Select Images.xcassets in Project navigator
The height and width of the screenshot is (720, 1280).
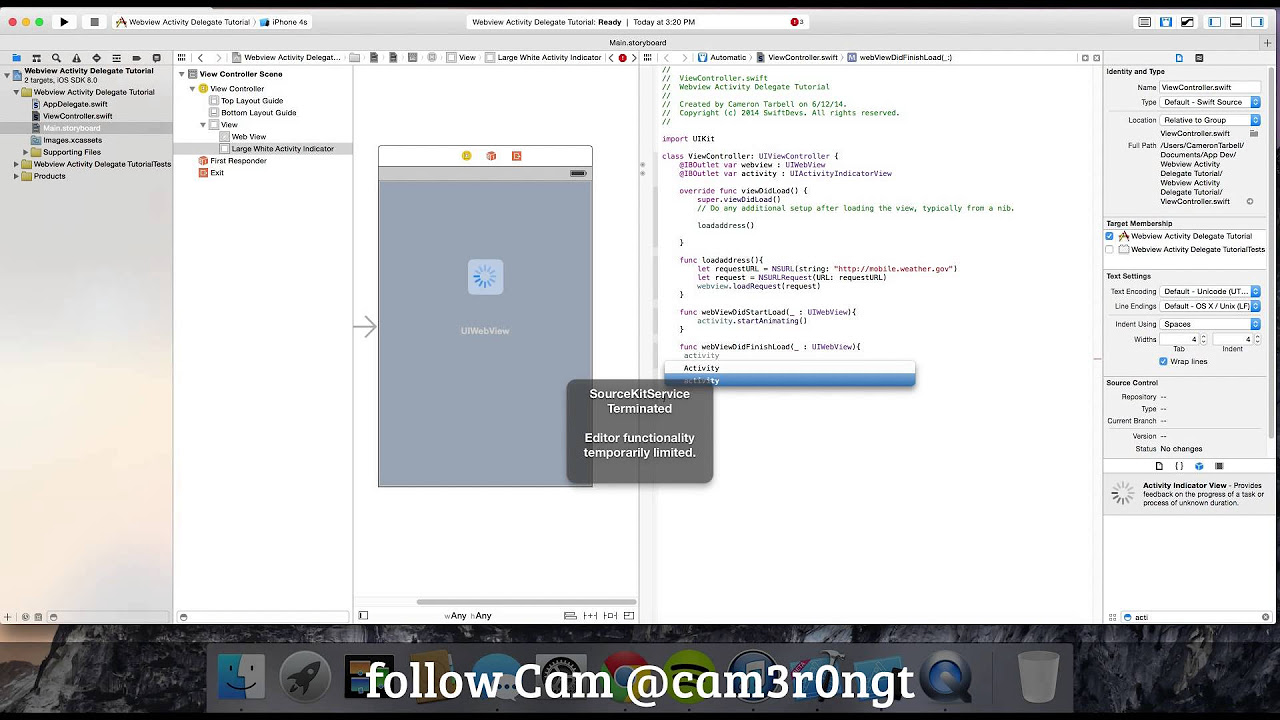pos(72,140)
